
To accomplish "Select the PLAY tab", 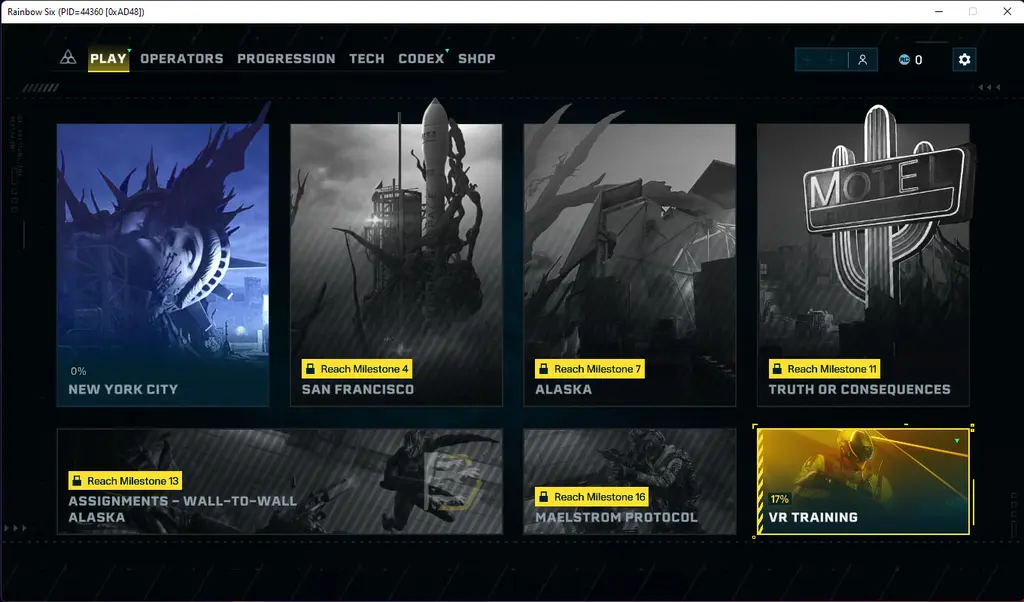I will point(108,59).
